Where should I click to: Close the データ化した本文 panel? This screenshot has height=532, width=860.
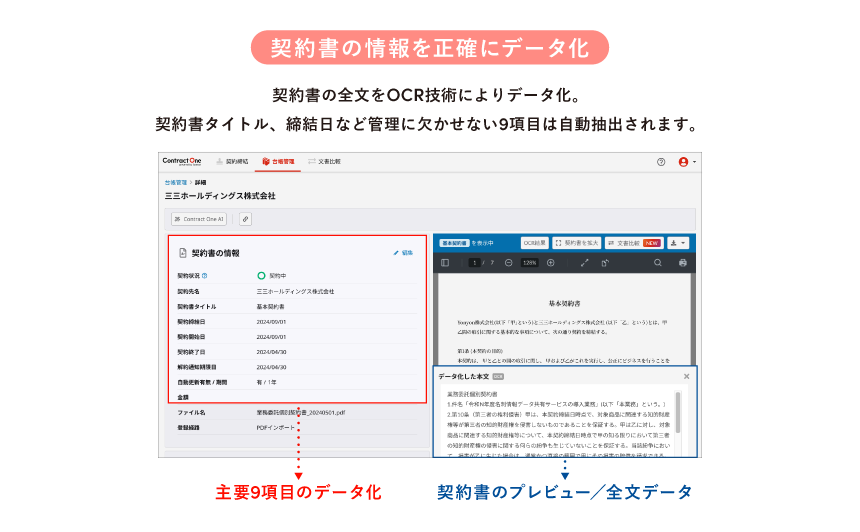tap(687, 376)
